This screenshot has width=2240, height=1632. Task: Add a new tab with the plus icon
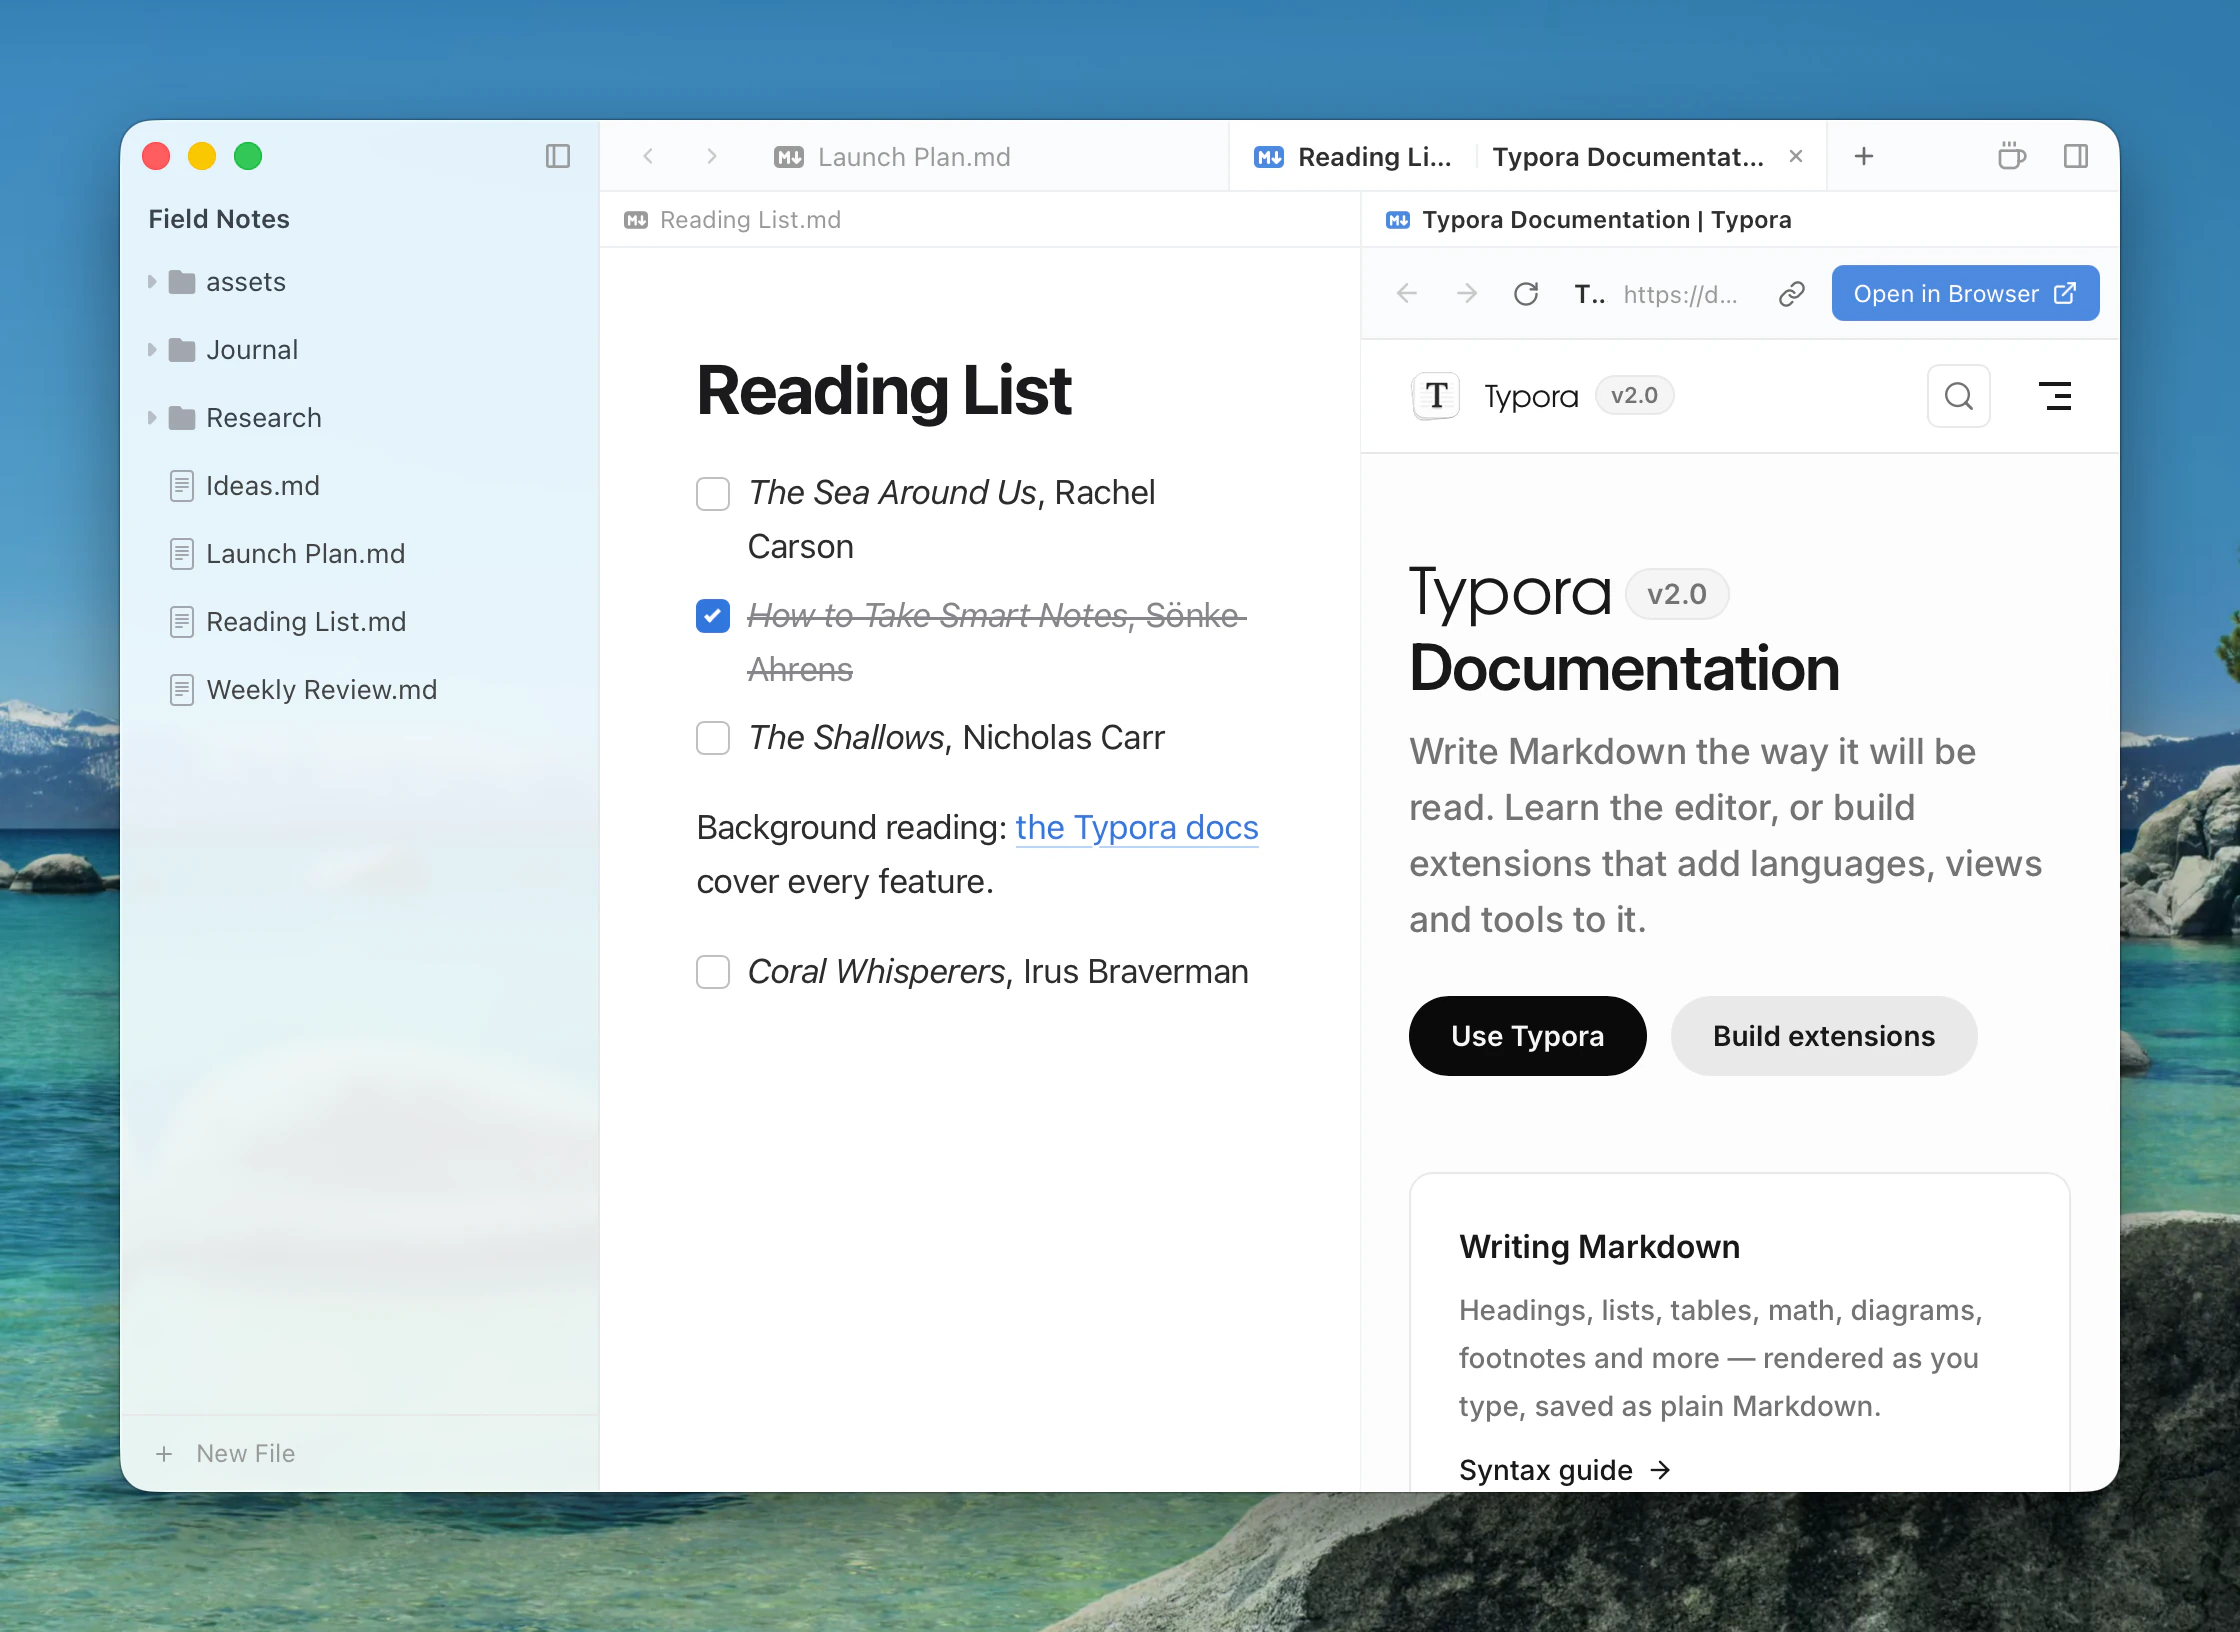click(1864, 156)
